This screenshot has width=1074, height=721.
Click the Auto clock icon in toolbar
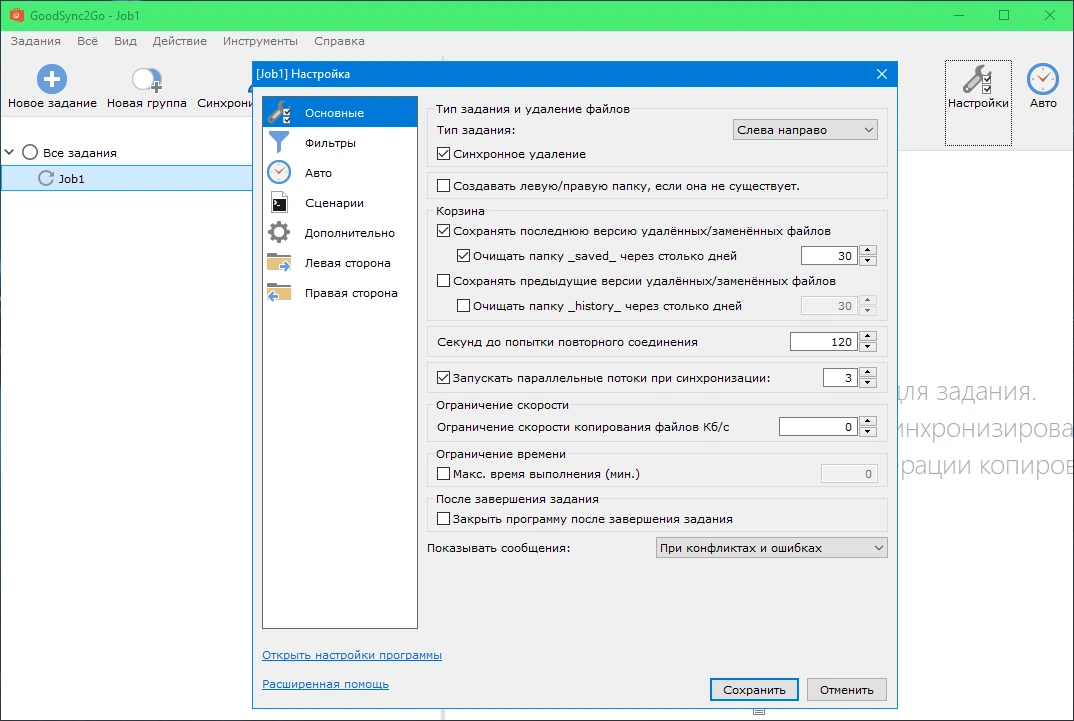click(1042, 79)
